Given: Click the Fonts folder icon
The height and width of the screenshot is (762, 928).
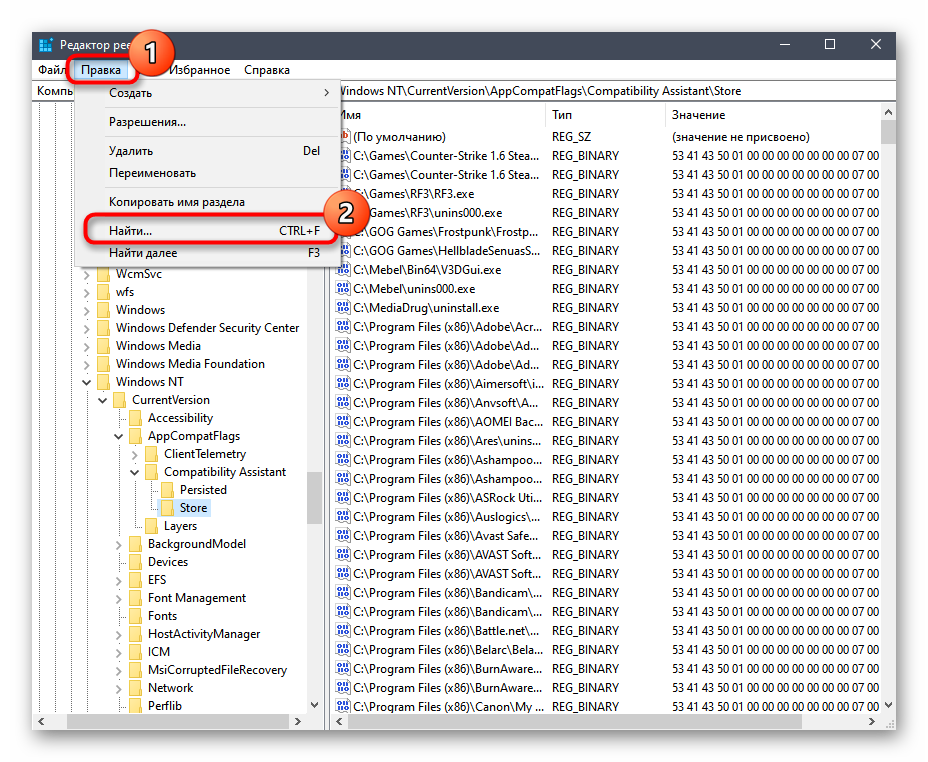Looking at the screenshot, I should 136,616.
